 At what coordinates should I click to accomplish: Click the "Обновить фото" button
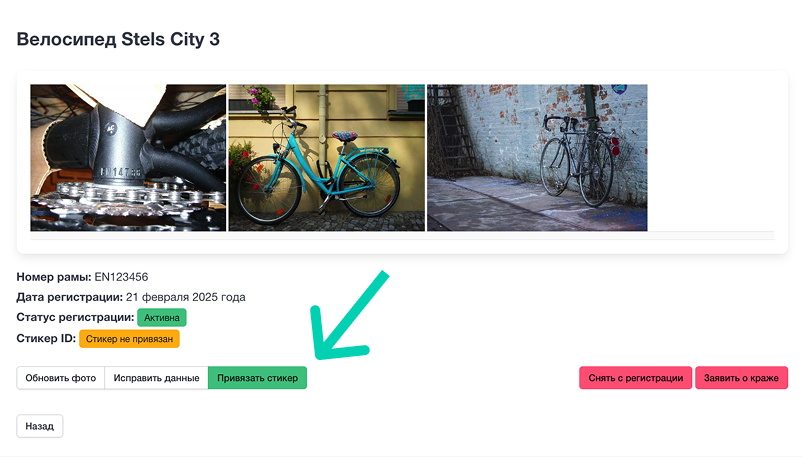[x=61, y=378]
